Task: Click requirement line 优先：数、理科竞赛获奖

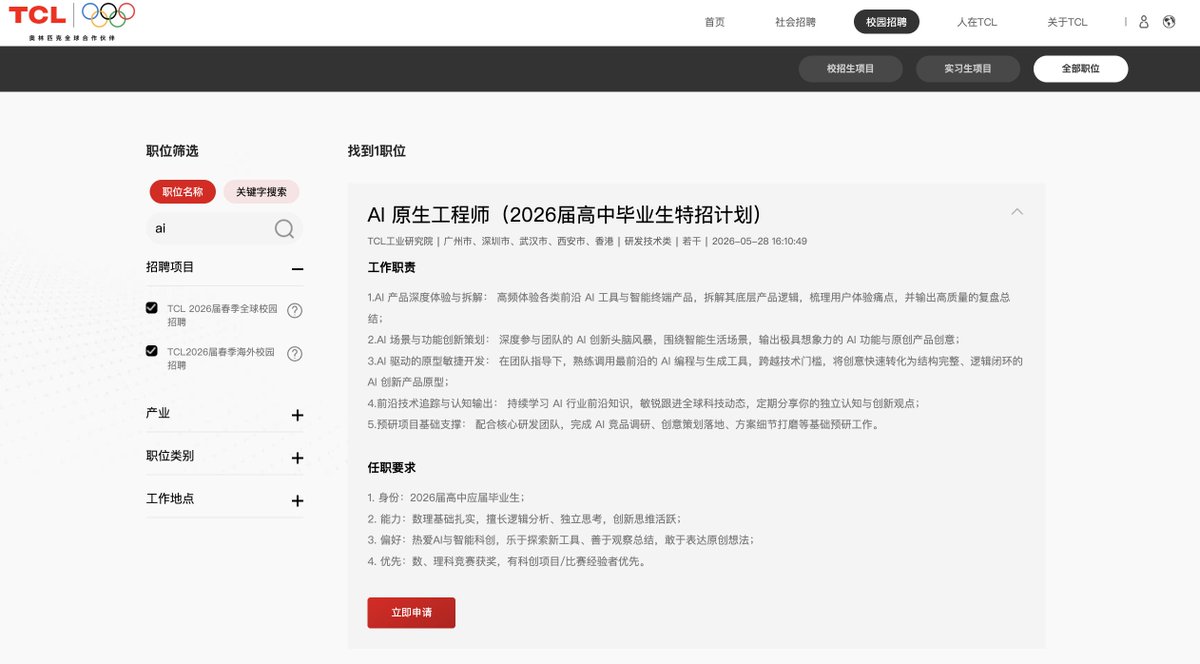Action: pyautogui.click(x=507, y=561)
